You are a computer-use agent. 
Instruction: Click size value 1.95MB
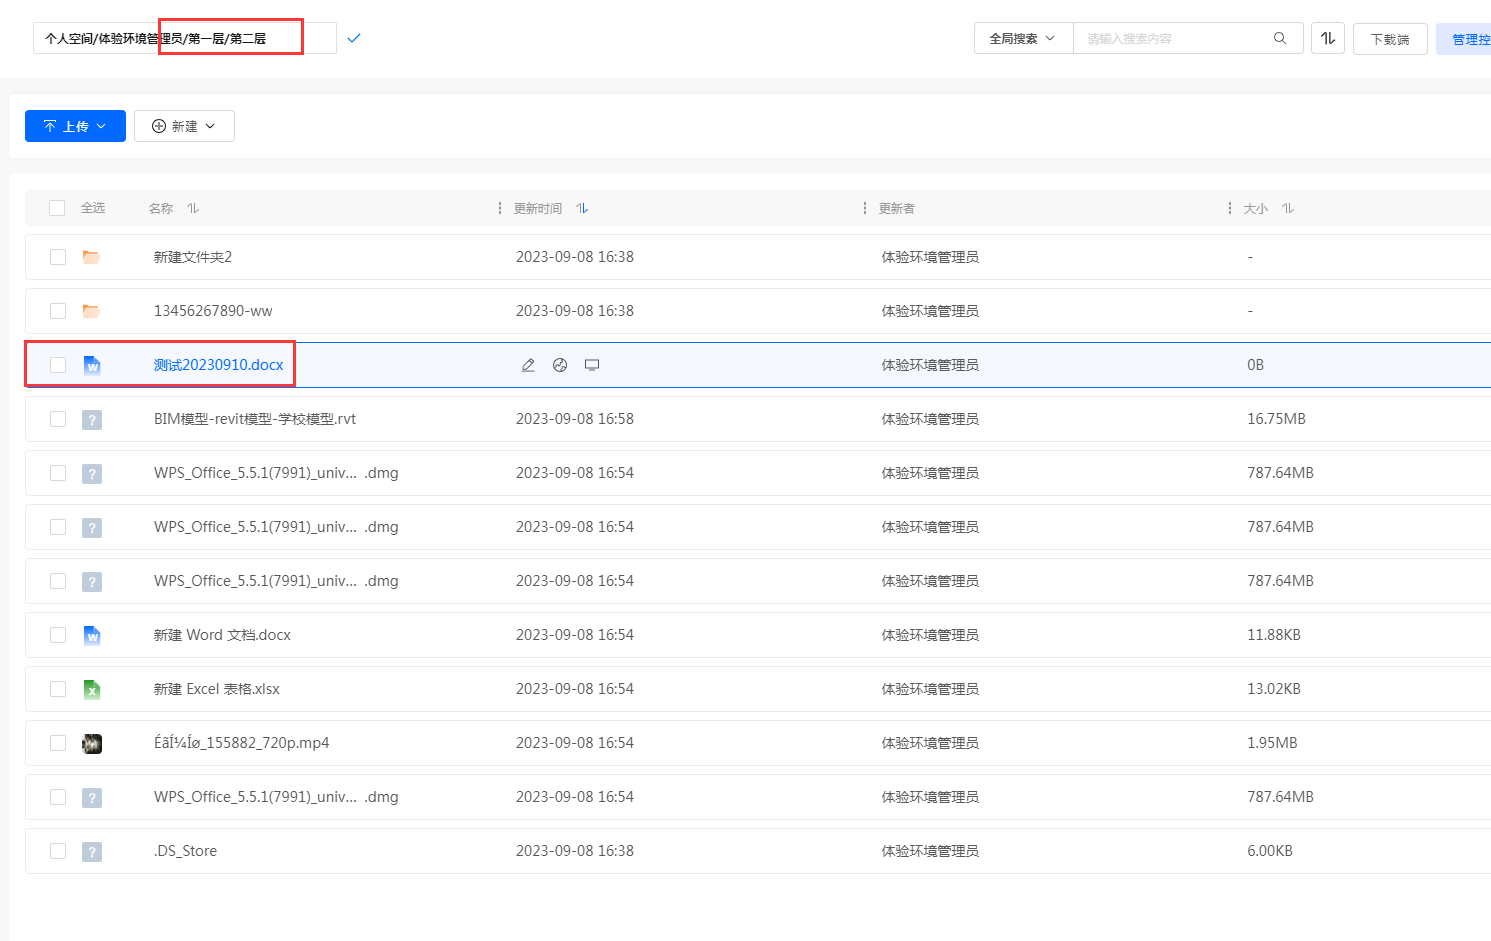(1272, 743)
